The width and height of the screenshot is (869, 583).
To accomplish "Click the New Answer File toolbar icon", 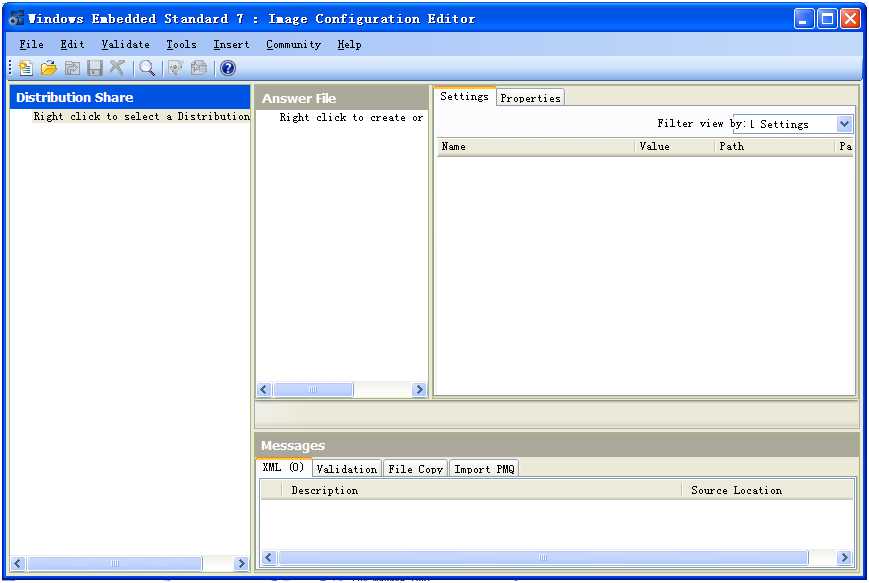I will [x=25, y=68].
